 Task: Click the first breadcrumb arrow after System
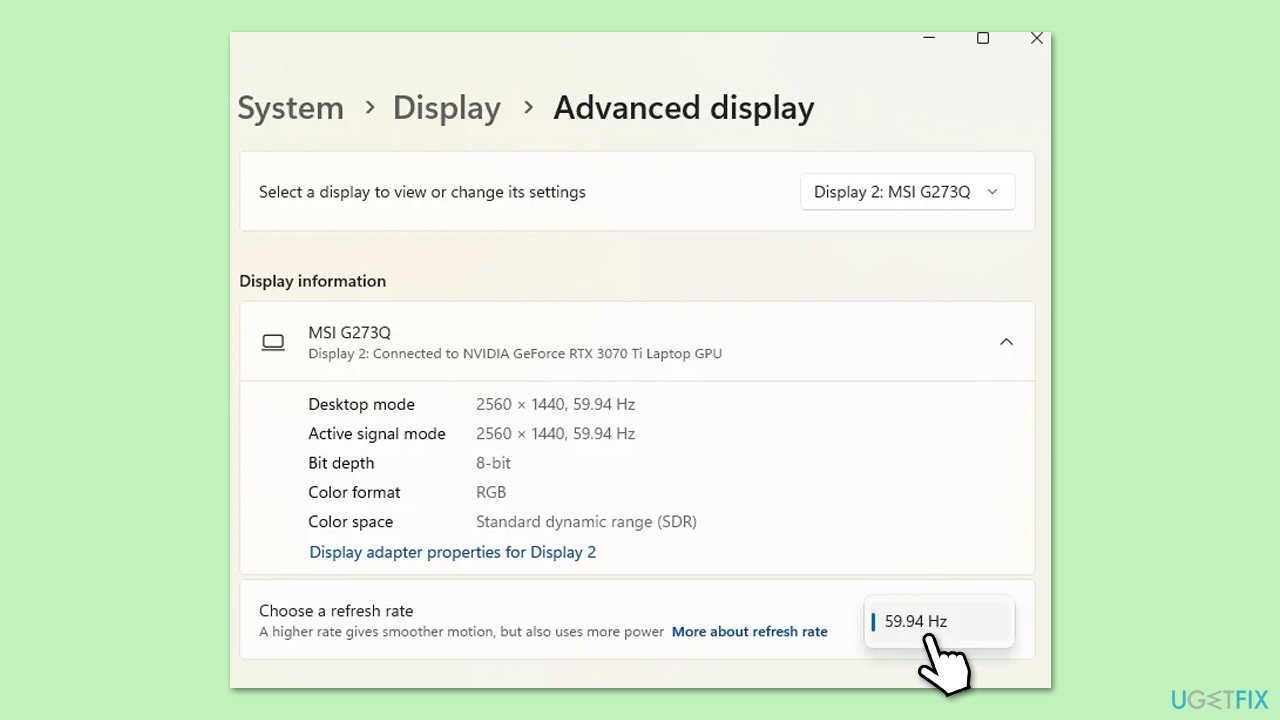click(370, 107)
